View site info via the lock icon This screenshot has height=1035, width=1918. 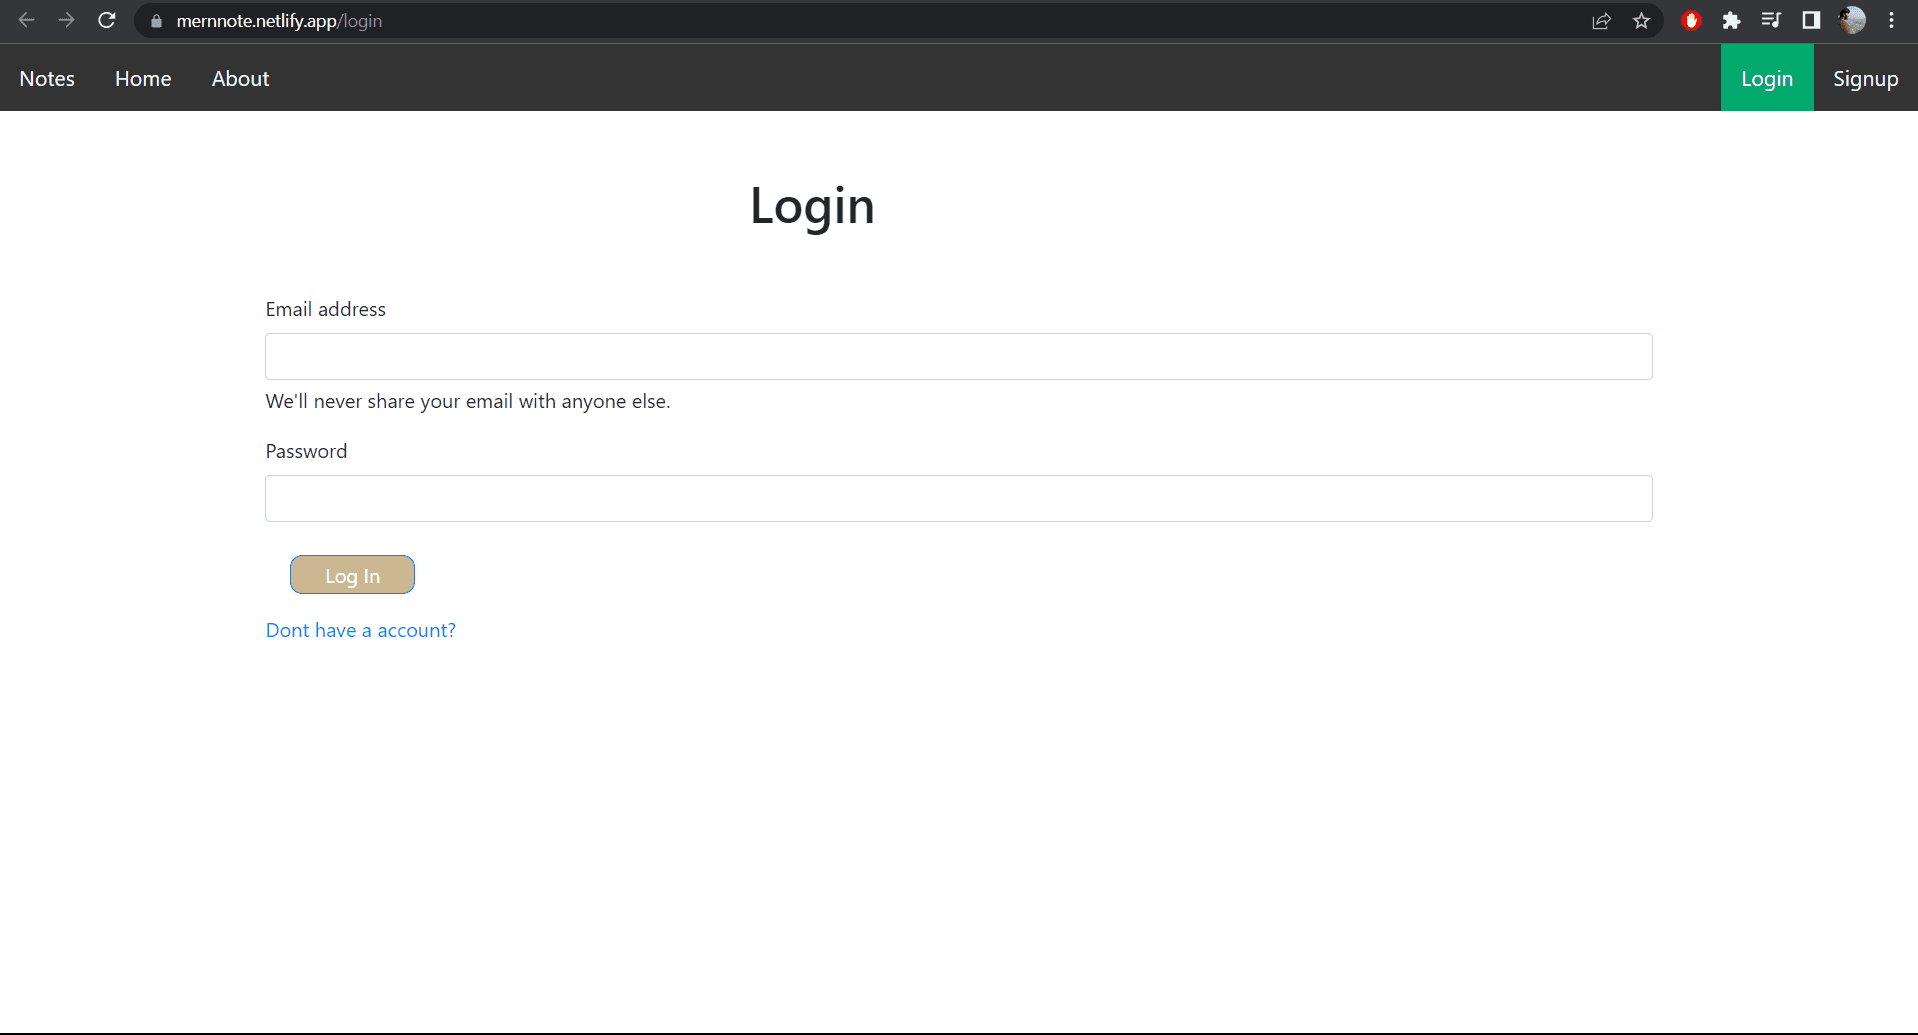(x=156, y=21)
